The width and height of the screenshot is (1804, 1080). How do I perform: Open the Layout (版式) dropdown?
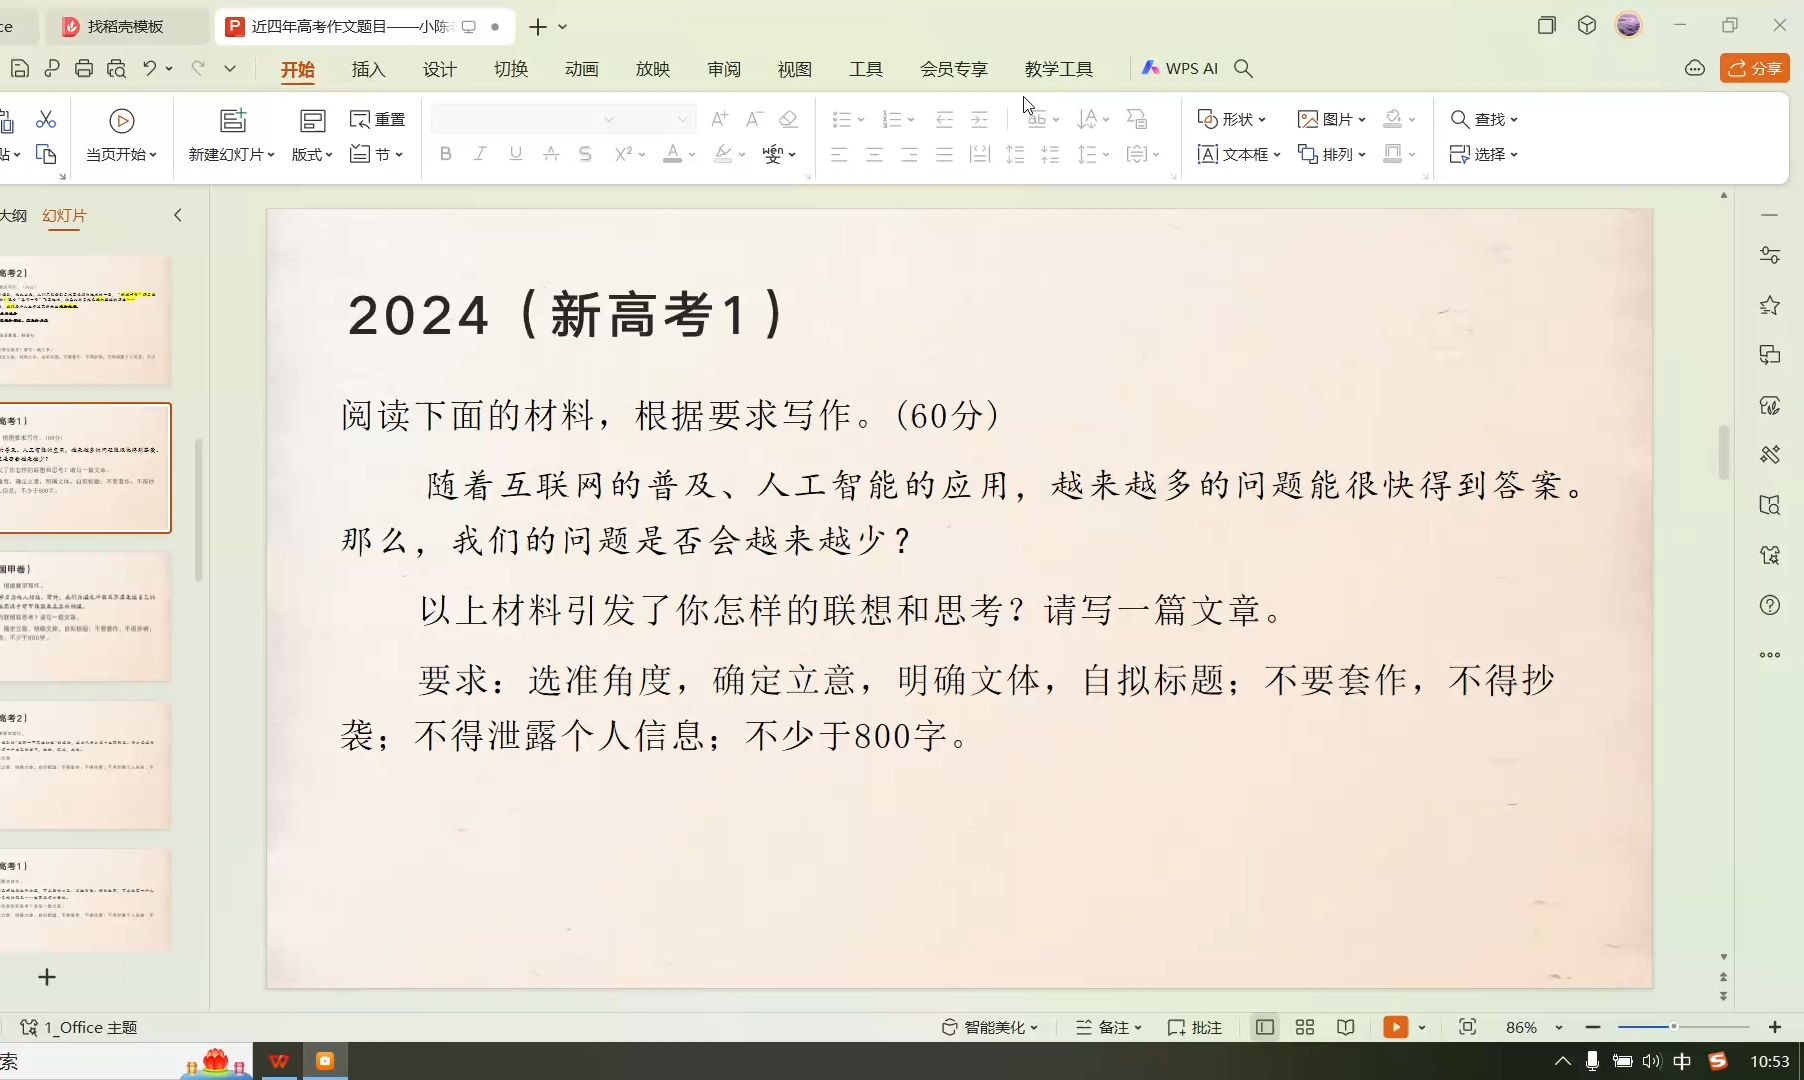[312, 154]
